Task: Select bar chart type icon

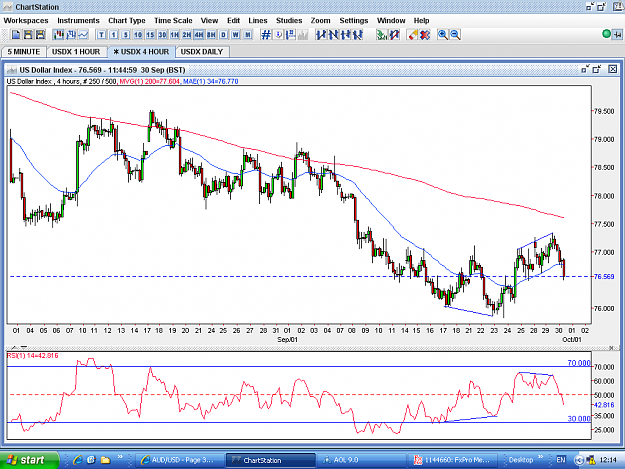Action: [x=71, y=35]
